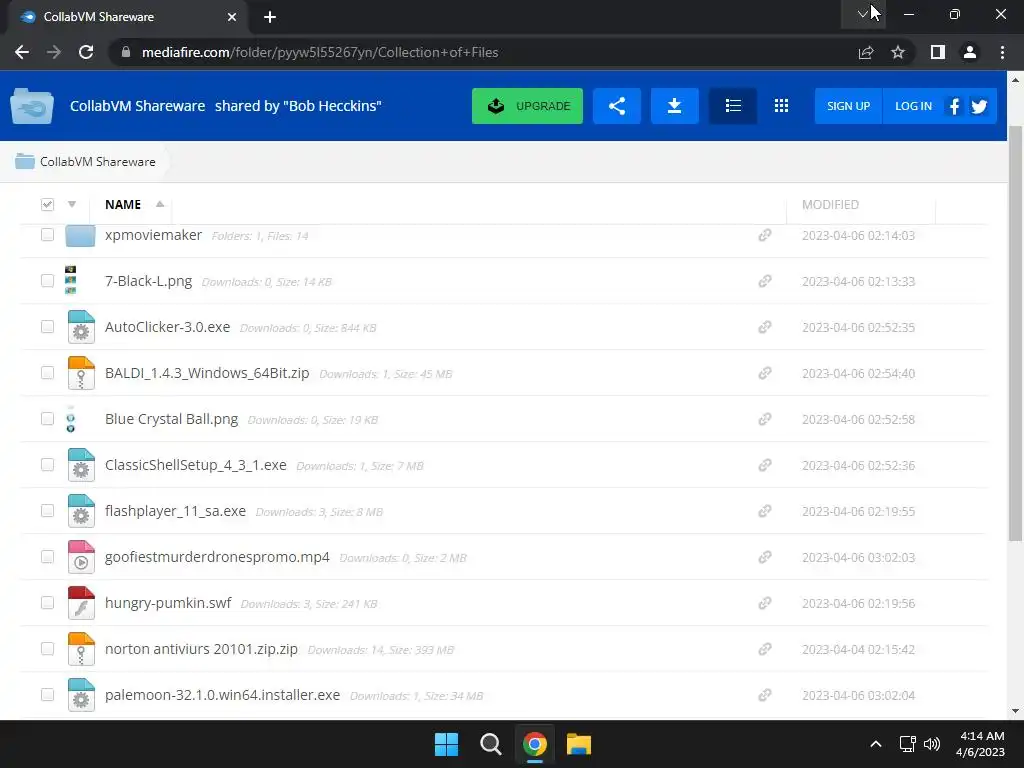Open the tab search dropdown chevron
The image size is (1024, 768).
pos(862,14)
